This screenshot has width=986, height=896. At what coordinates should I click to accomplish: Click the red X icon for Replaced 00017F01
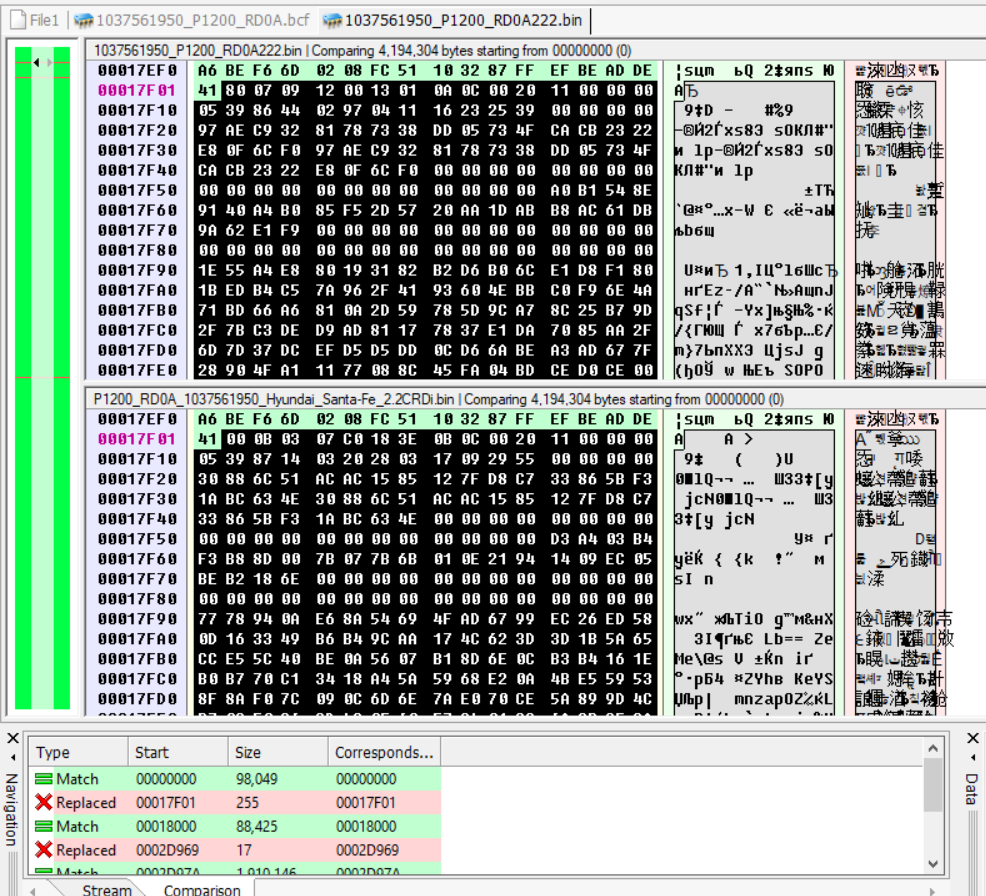coord(43,802)
